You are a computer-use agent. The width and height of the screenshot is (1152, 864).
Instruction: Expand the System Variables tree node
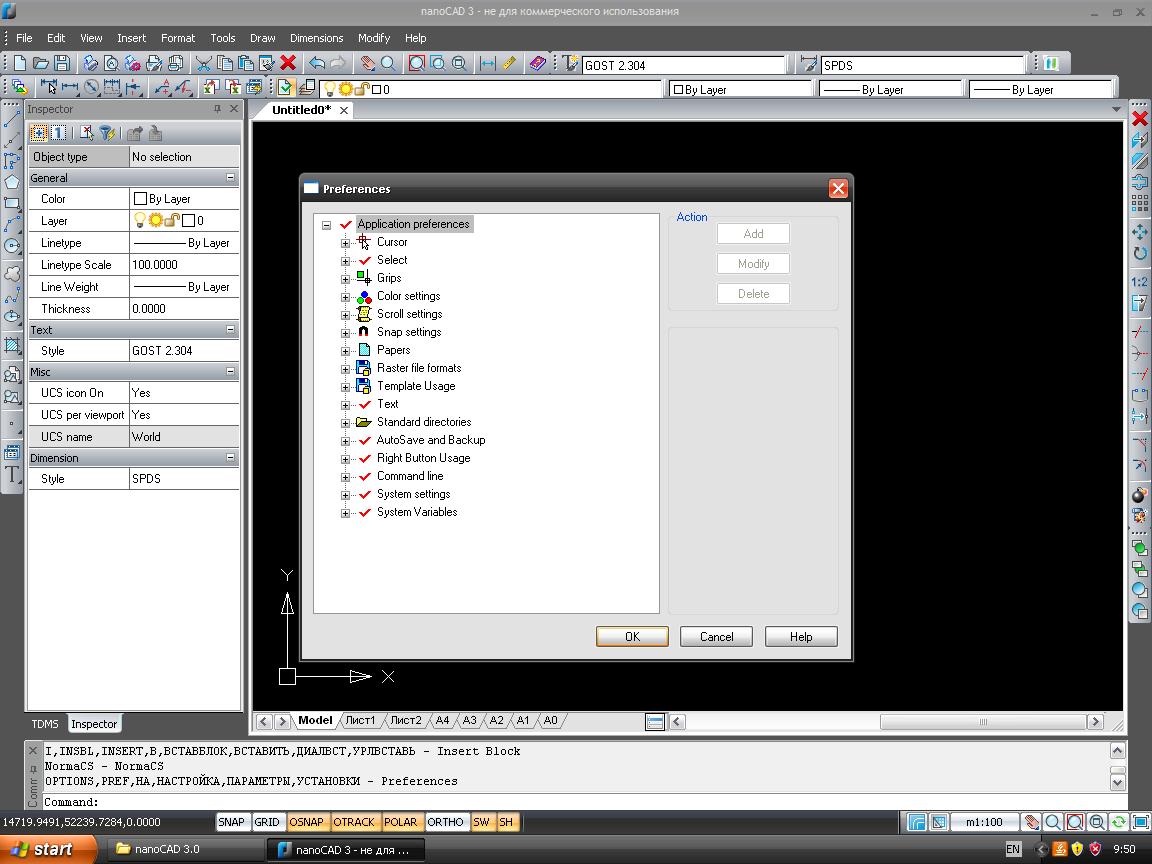pyautogui.click(x=345, y=513)
